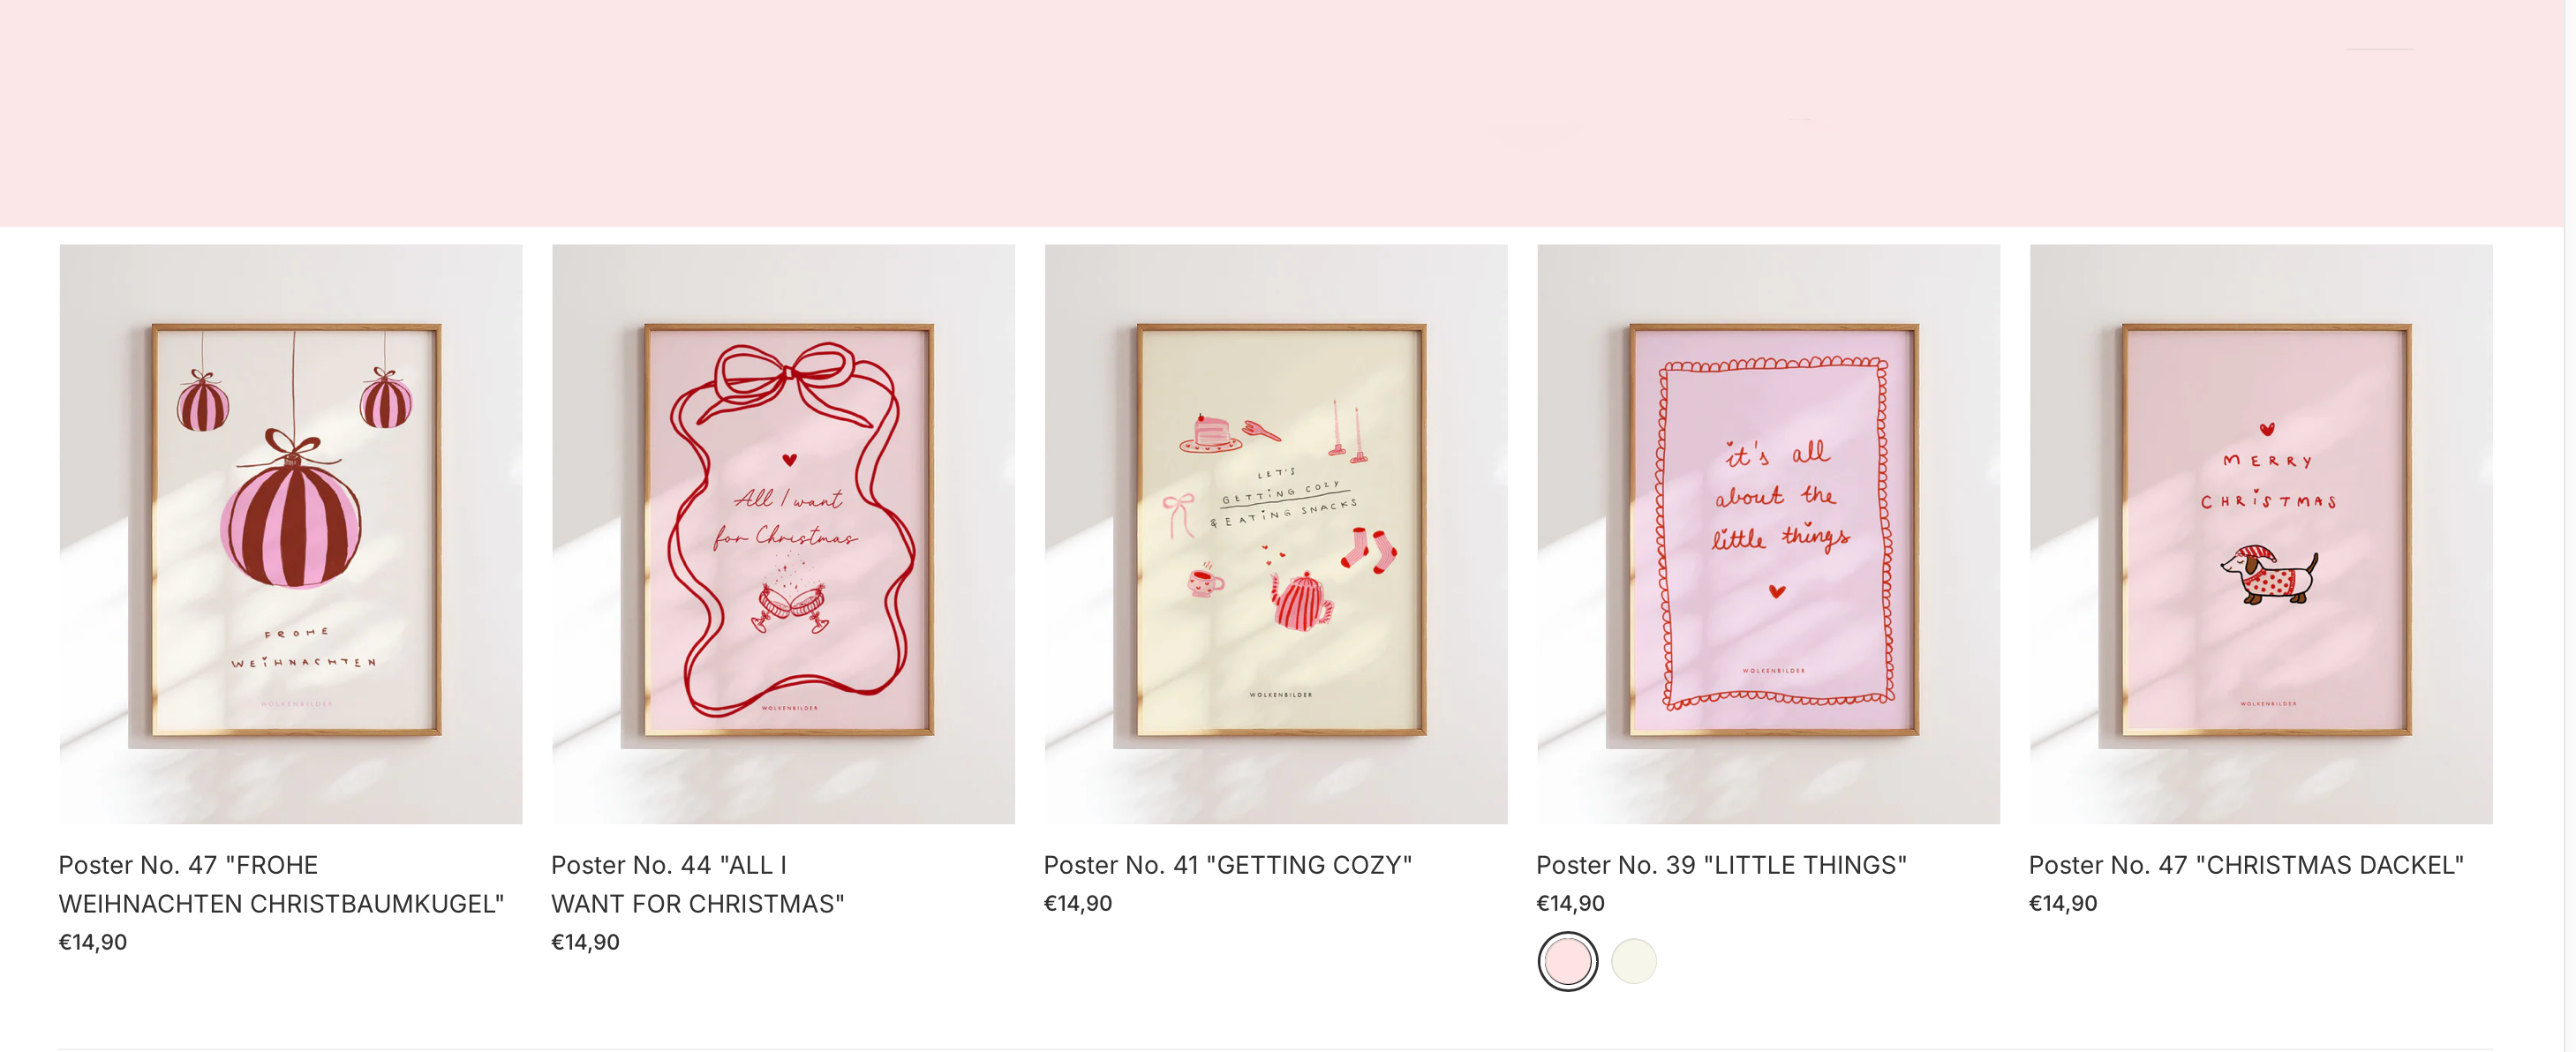Click the €14,90 price under All I Want for Christmas
This screenshot has width=2576, height=1052.
(585, 942)
